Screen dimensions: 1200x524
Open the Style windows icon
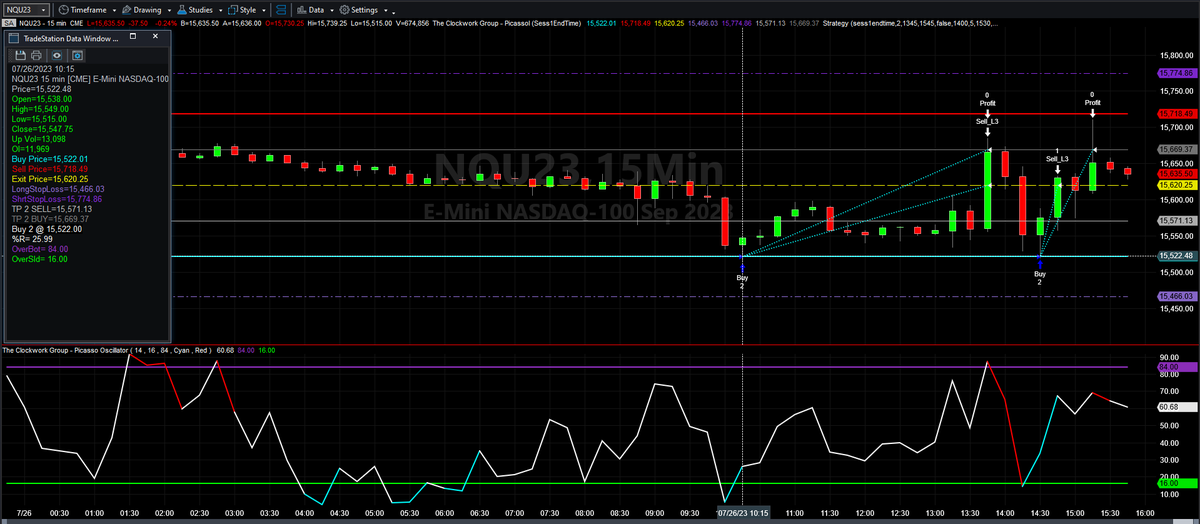tap(232, 10)
